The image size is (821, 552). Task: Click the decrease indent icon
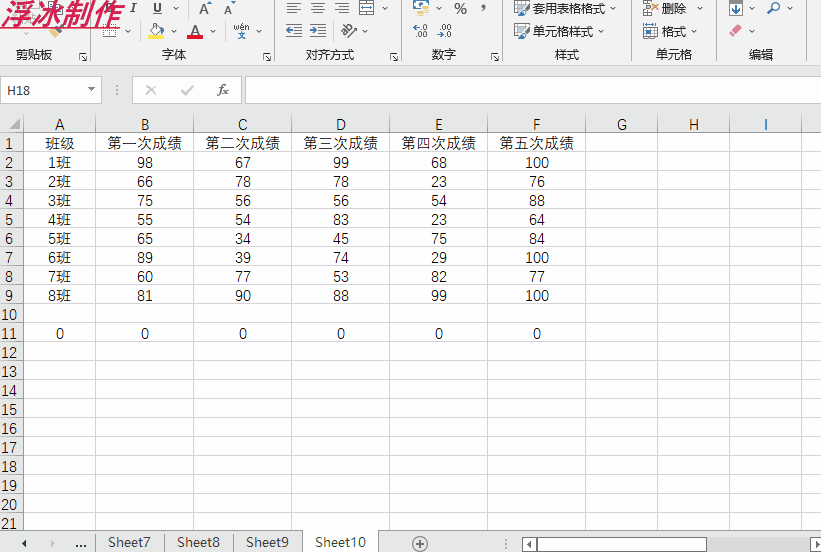tap(294, 31)
